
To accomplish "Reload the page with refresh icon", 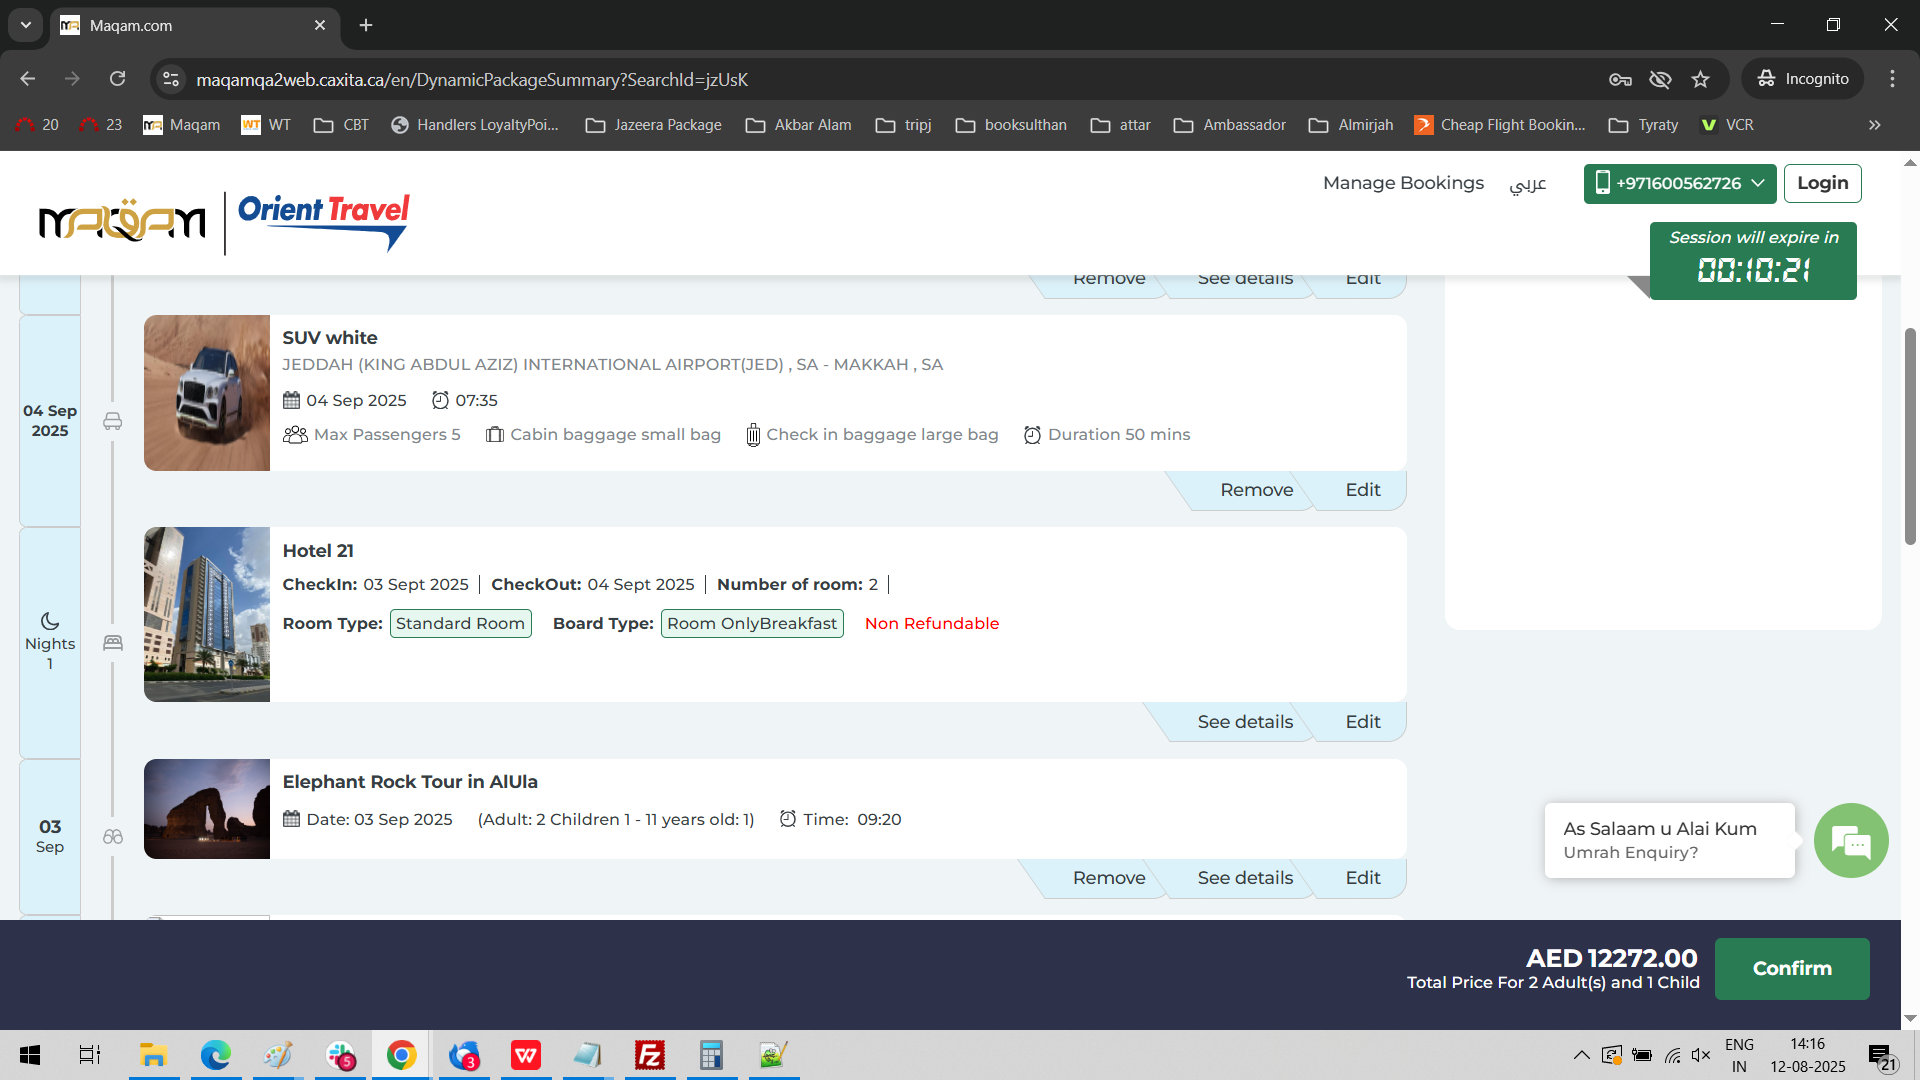I will (x=118, y=79).
